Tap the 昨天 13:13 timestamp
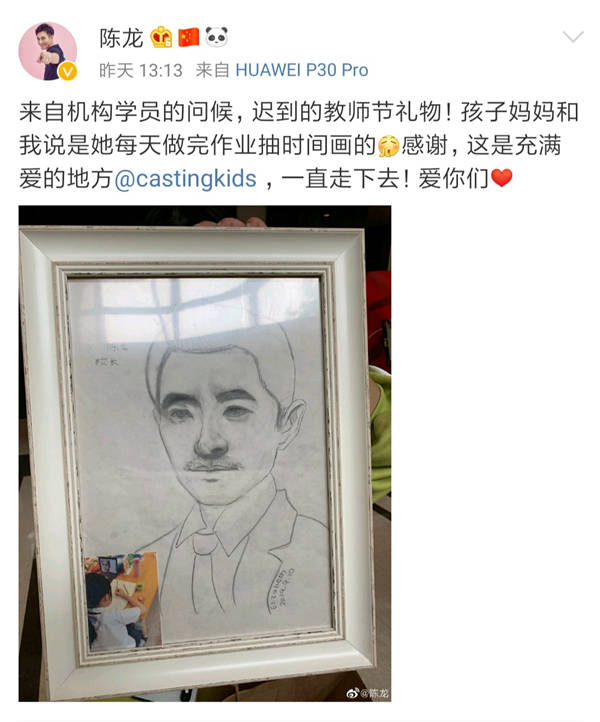Screen dimensions: 600x722 [141, 70]
